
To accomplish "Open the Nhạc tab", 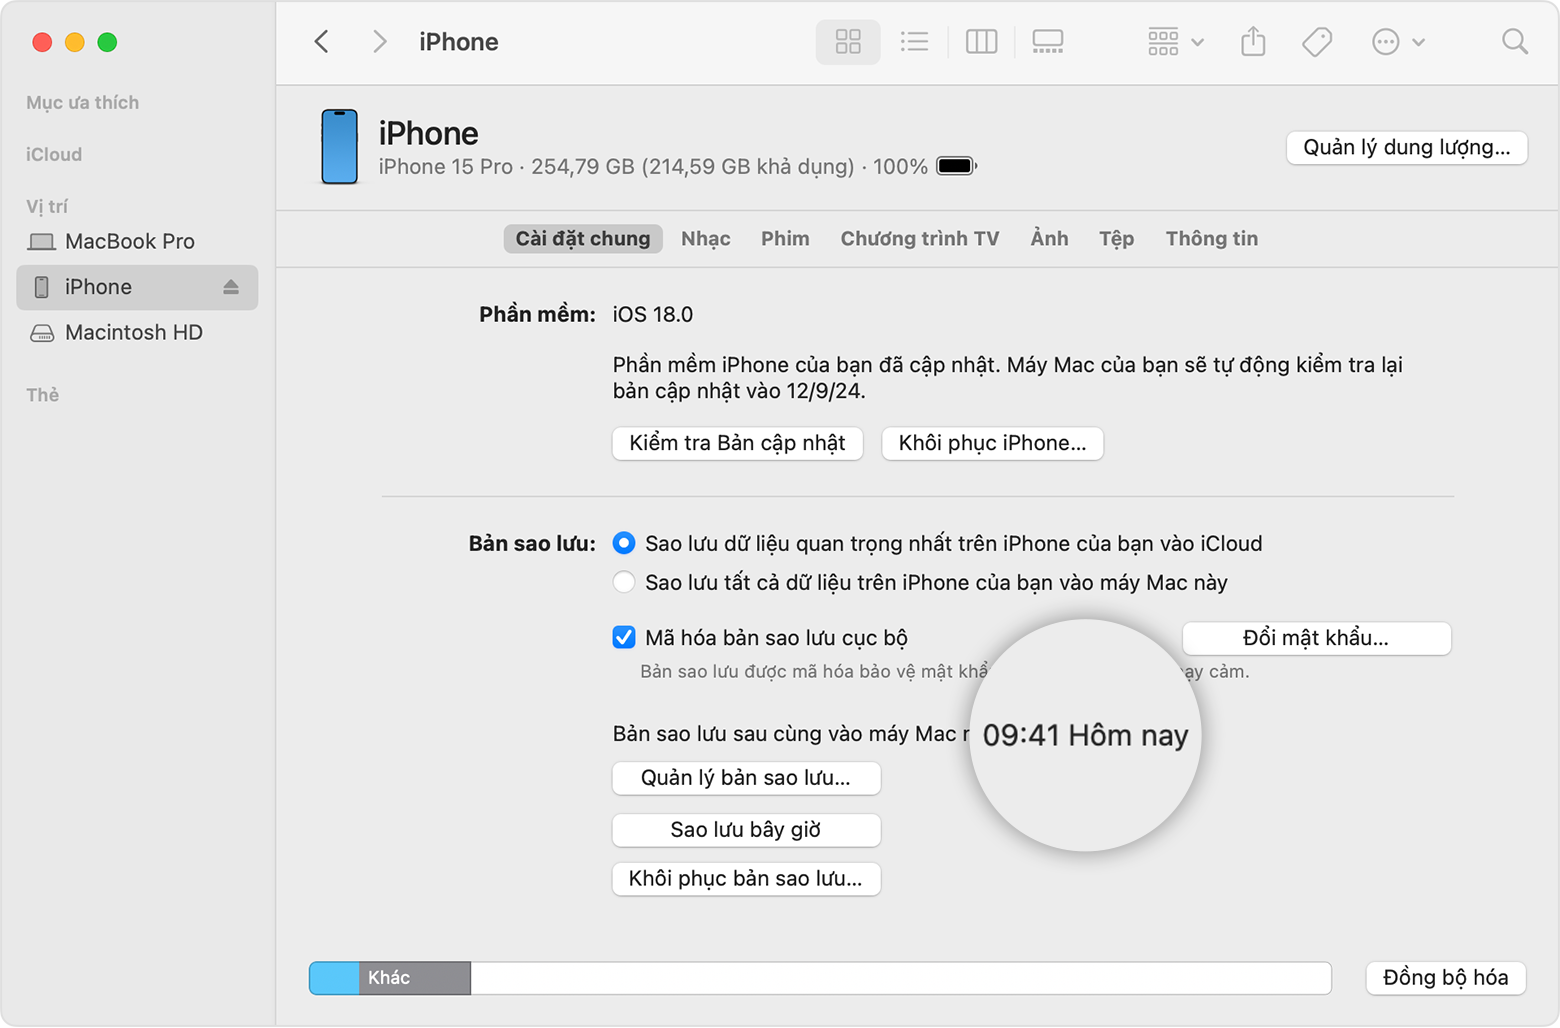I will [x=705, y=239].
